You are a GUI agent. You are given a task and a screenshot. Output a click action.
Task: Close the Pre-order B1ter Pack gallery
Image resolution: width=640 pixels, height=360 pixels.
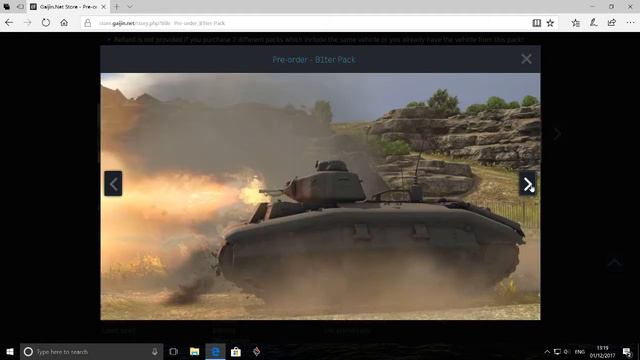click(526, 59)
